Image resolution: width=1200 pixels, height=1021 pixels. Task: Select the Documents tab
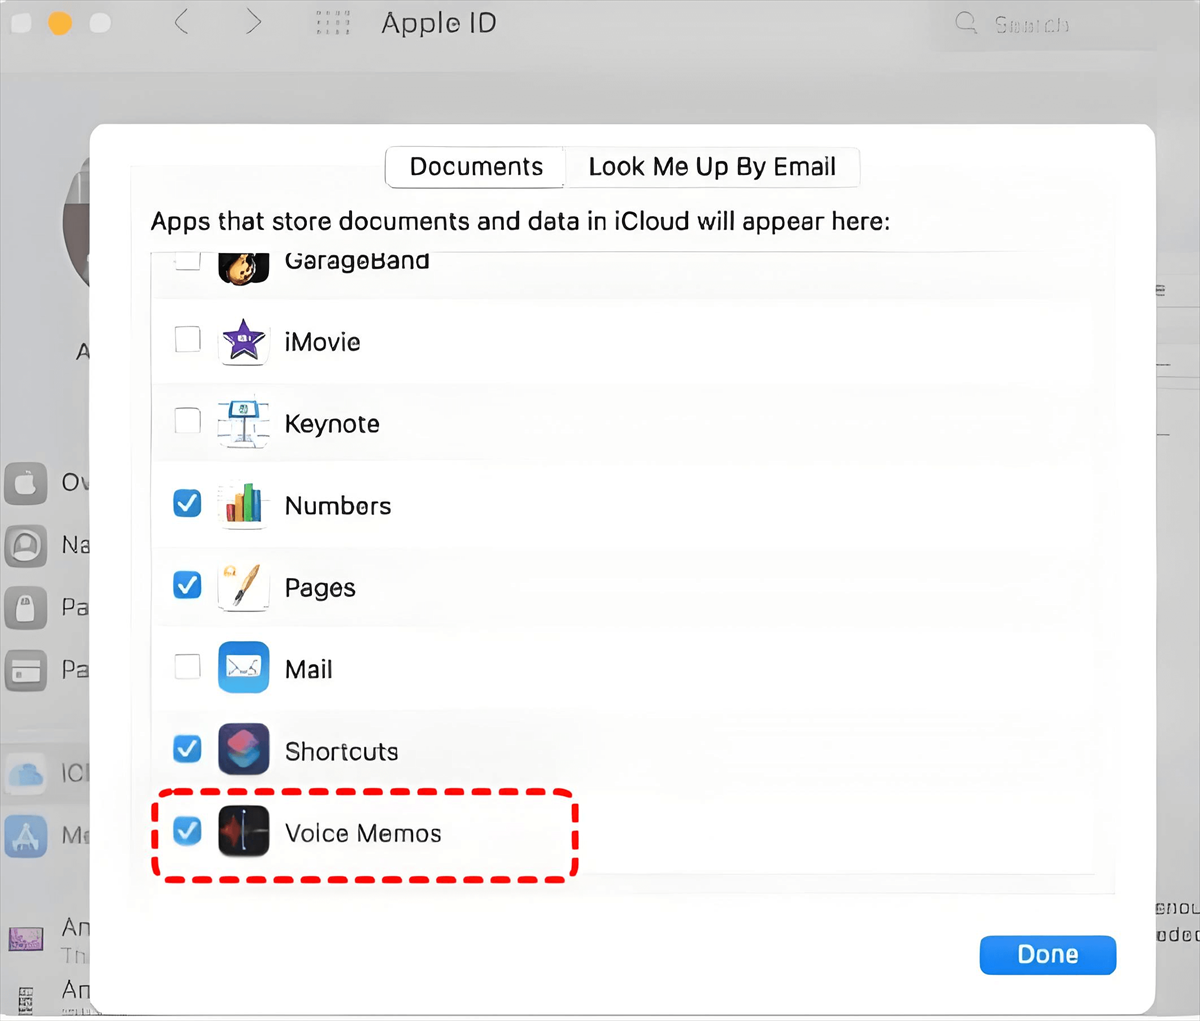pos(476,167)
